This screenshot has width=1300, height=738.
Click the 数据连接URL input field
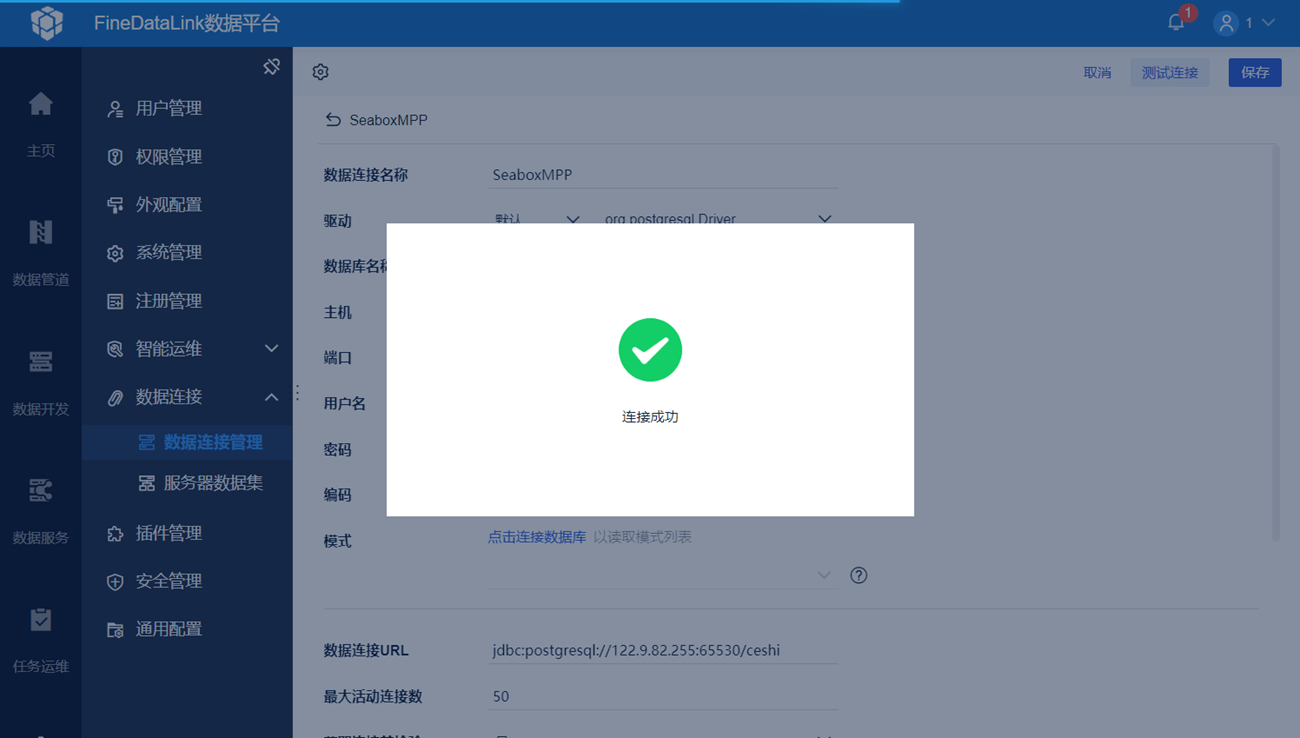coord(663,650)
